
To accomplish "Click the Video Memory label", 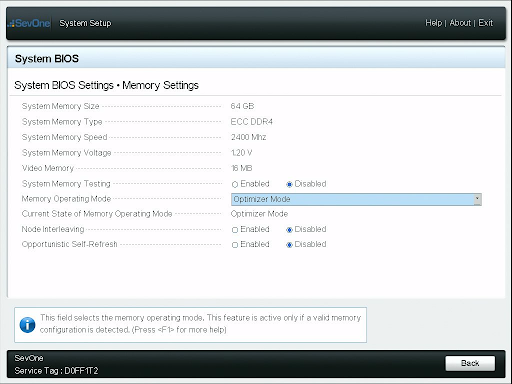I will pos(48,168).
